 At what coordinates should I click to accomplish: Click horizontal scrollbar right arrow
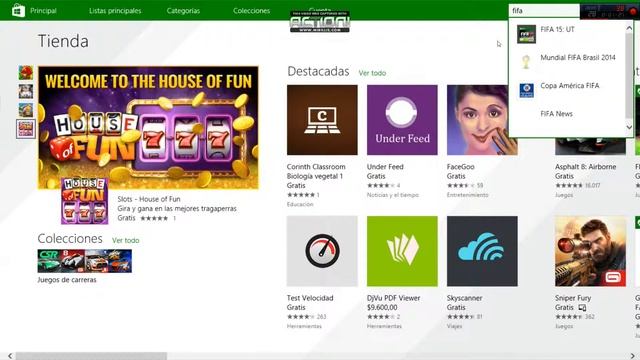(632, 356)
